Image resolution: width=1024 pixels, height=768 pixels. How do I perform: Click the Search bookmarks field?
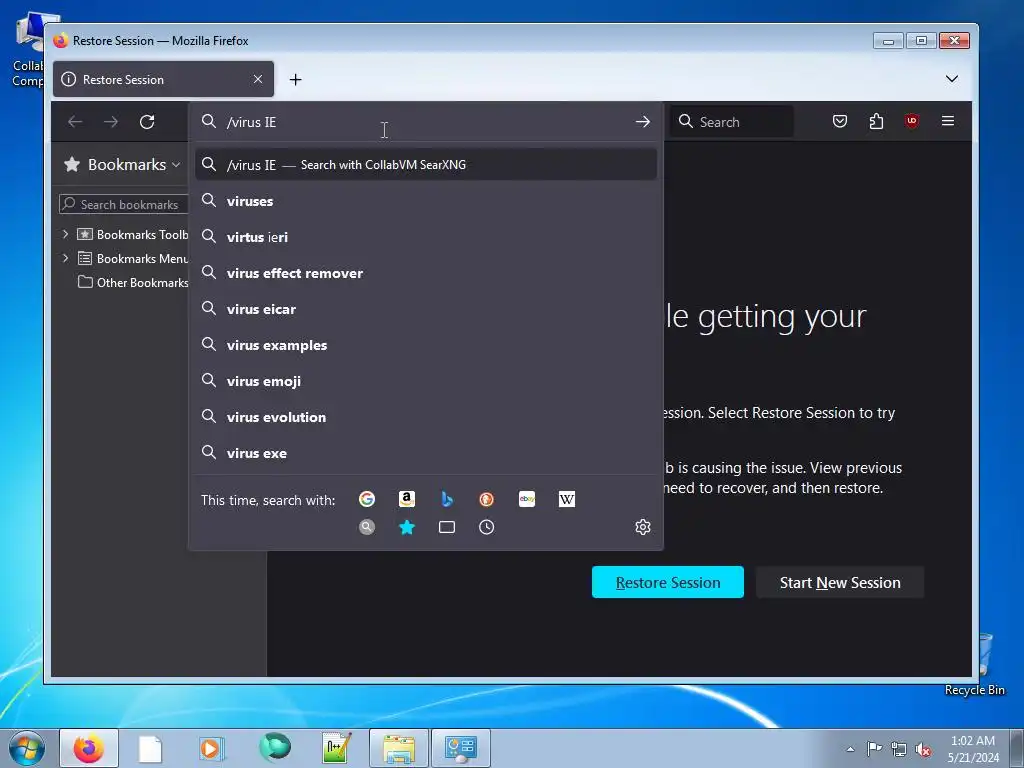pos(124,204)
